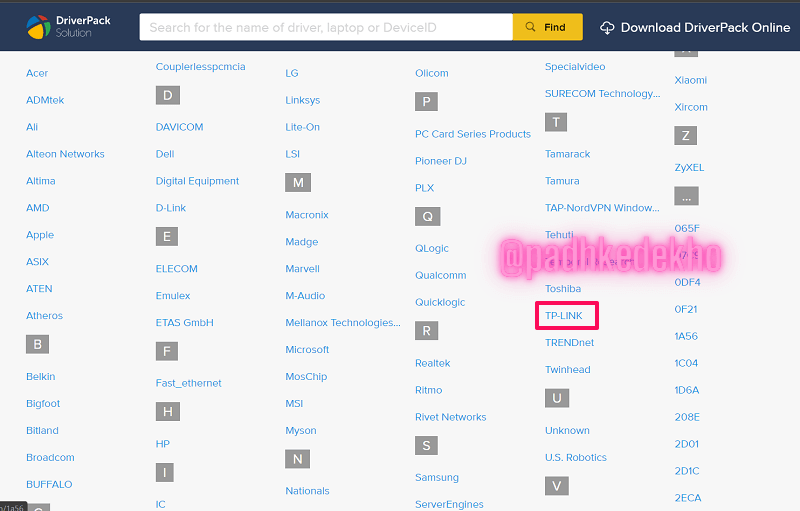This screenshot has width=800, height=511.
Task: Open Twinhead vendor link
Action: click(567, 369)
